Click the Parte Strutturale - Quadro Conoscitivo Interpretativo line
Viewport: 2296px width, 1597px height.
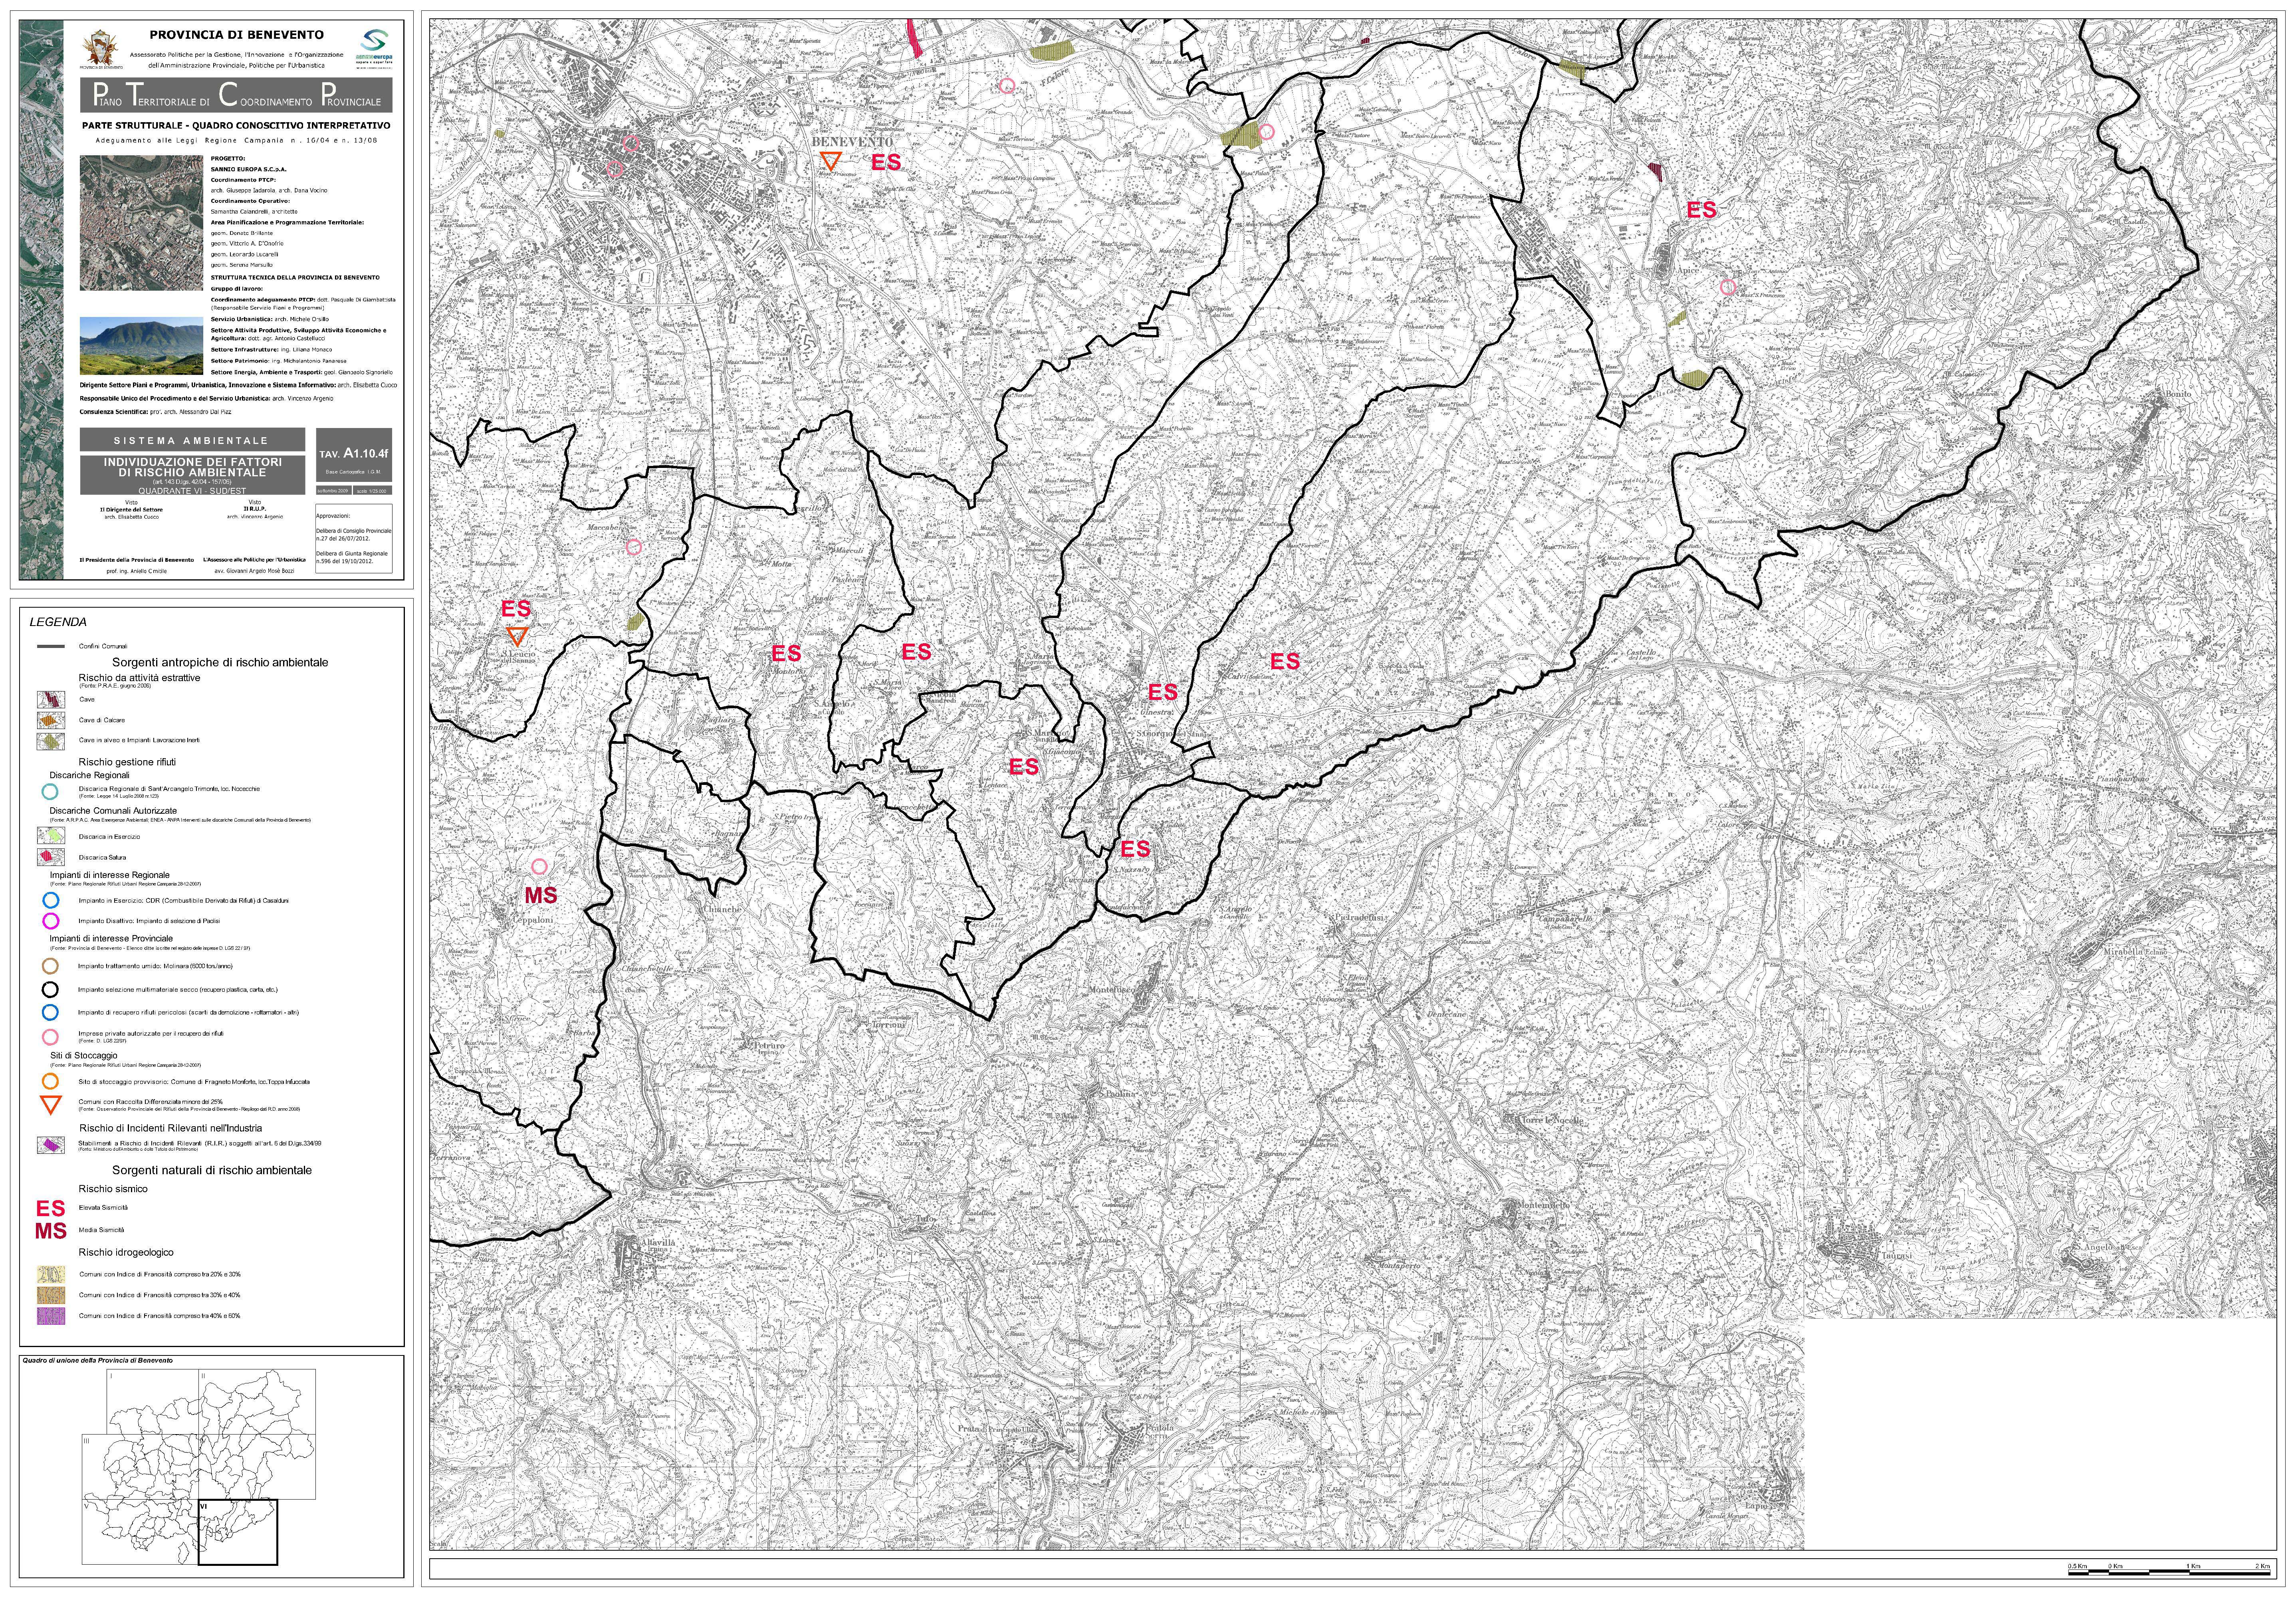coord(236,126)
